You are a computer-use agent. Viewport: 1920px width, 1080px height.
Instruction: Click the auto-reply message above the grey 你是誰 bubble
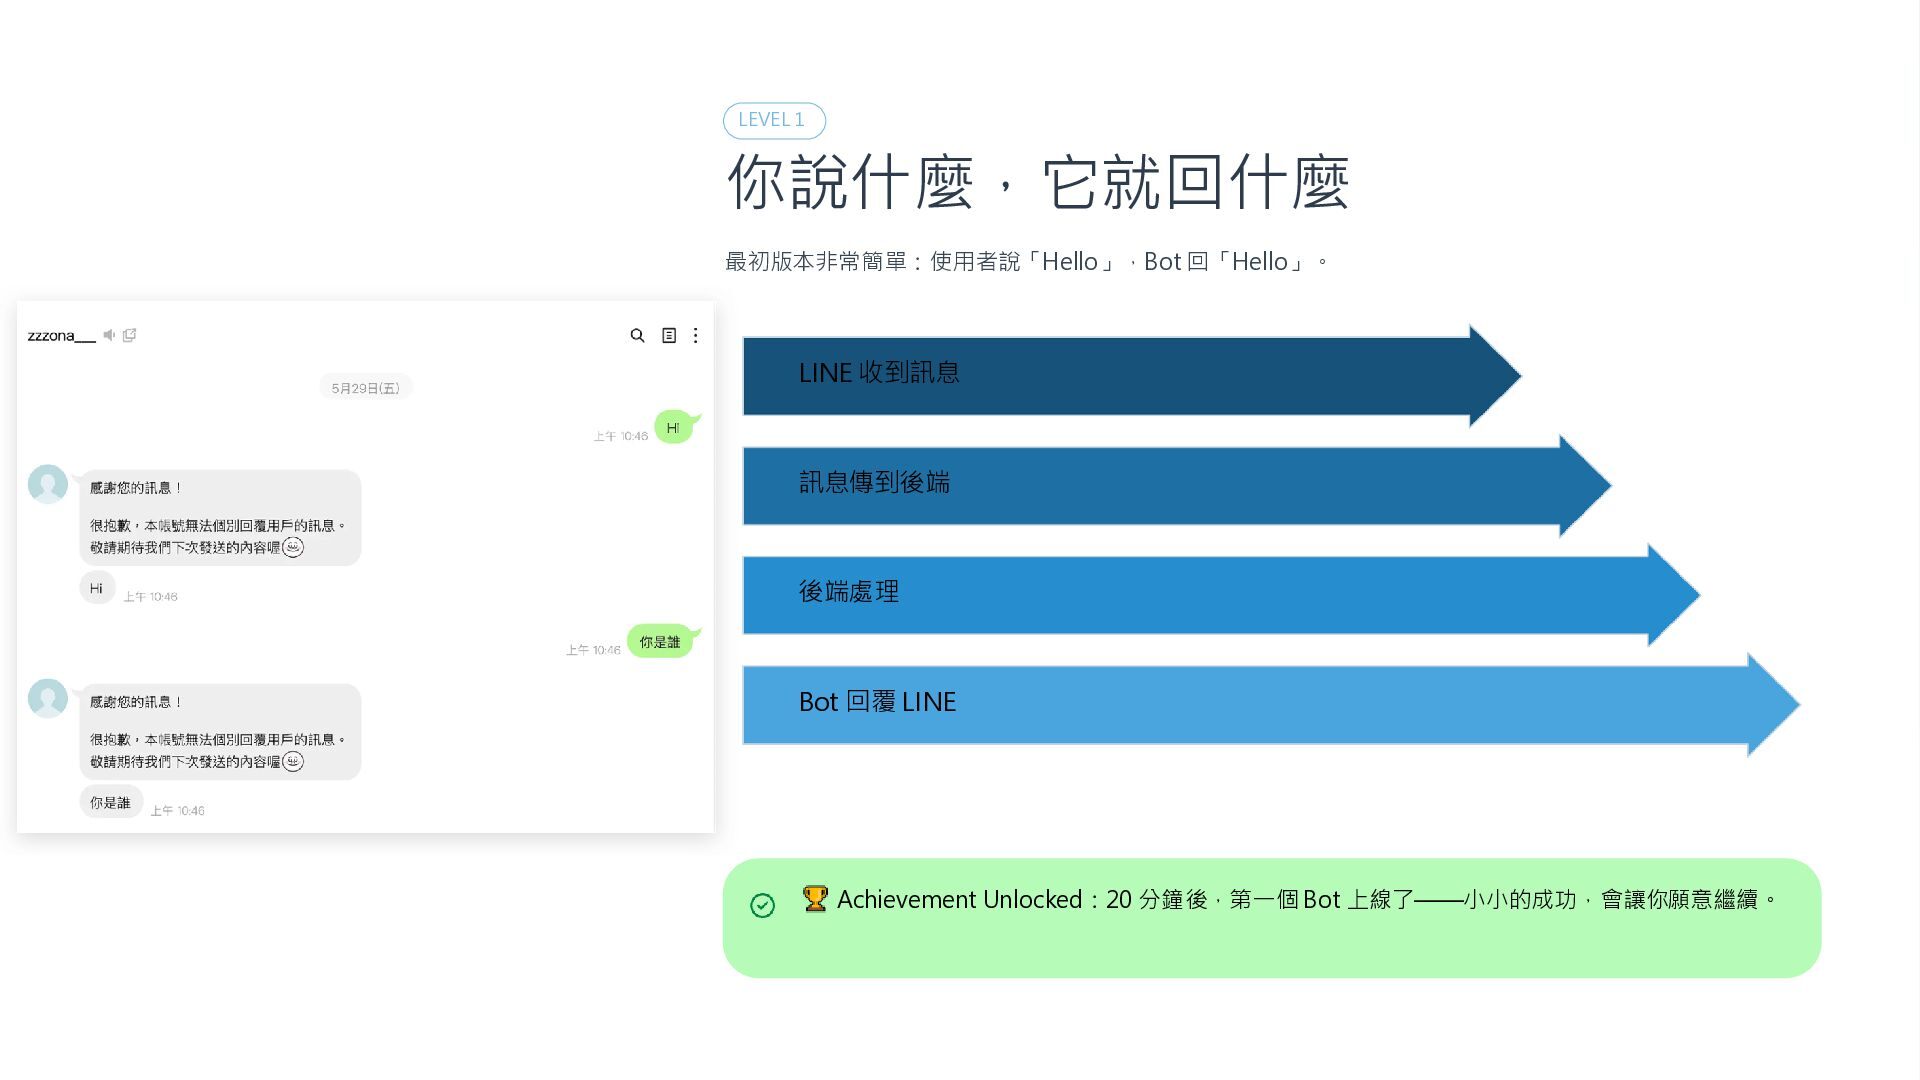[x=220, y=732]
